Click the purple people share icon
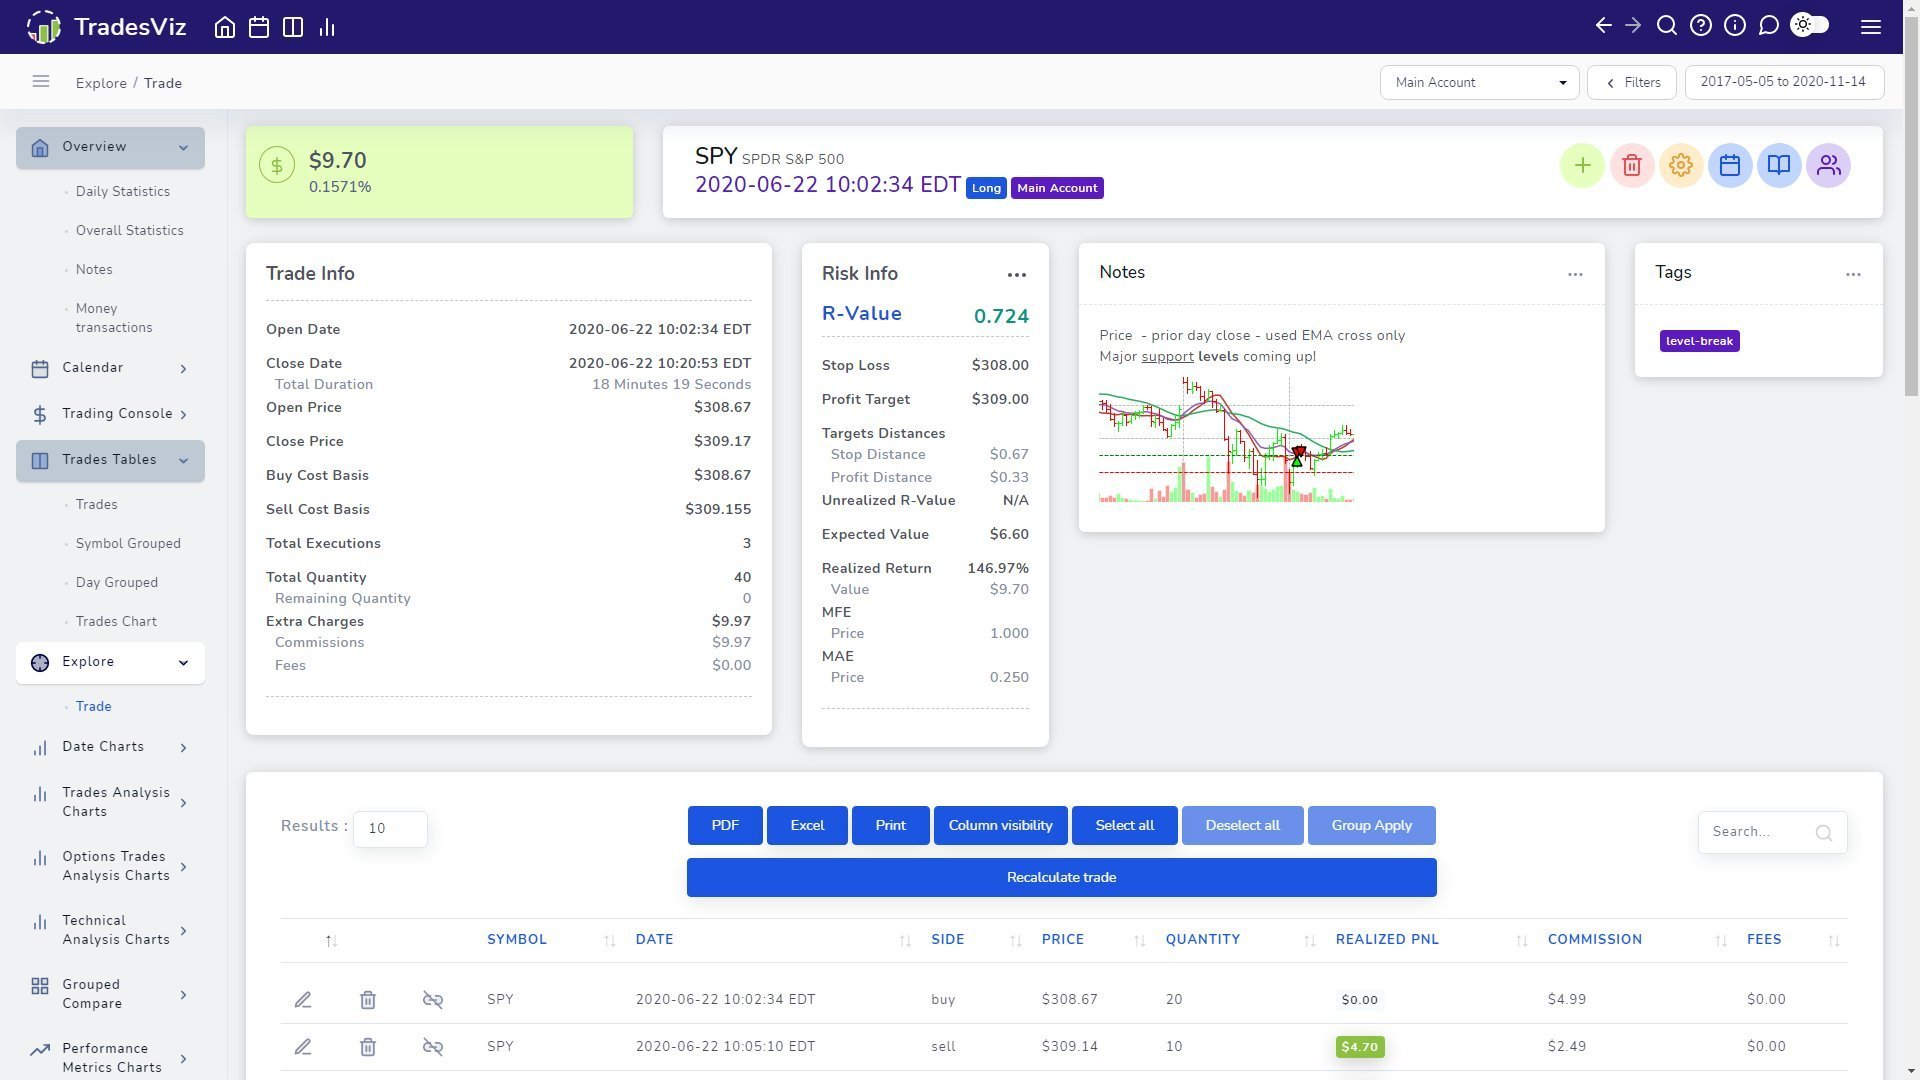The image size is (1920, 1080). click(x=1828, y=166)
